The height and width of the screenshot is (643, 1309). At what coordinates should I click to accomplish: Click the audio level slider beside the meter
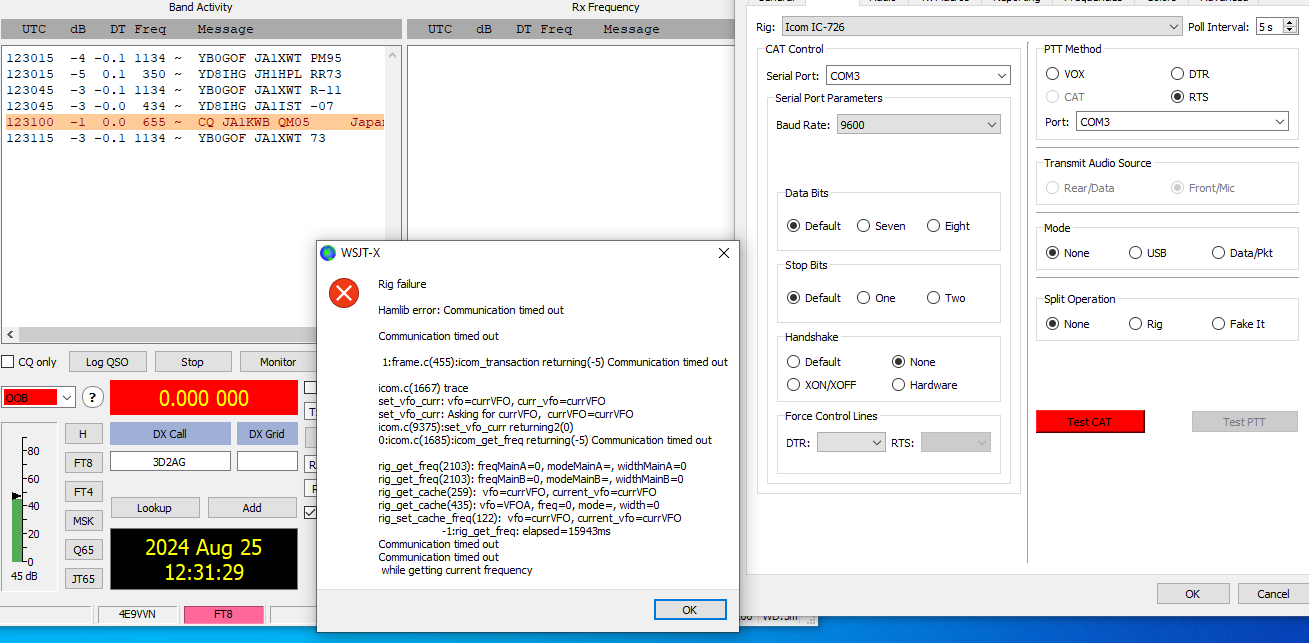(x=15, y=496)
